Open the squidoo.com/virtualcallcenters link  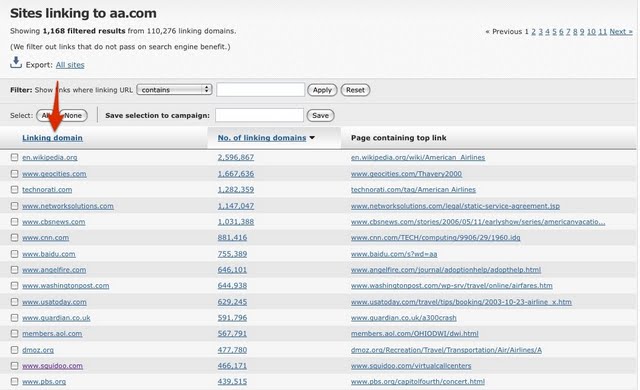[x=411, y=366]
